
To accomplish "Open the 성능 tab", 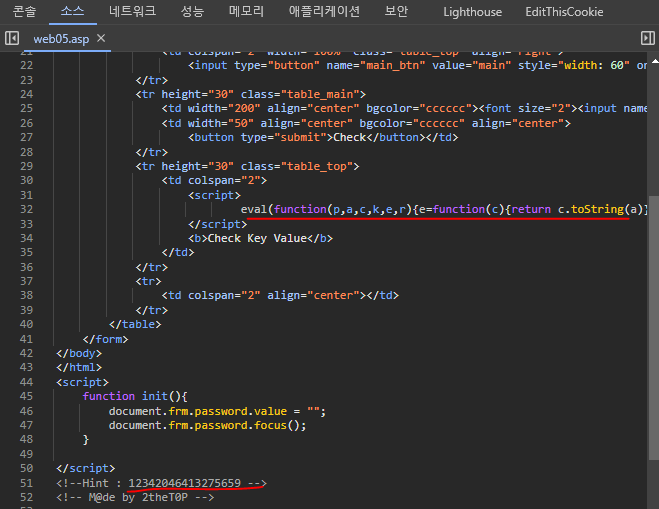I will tap(192, 11).
